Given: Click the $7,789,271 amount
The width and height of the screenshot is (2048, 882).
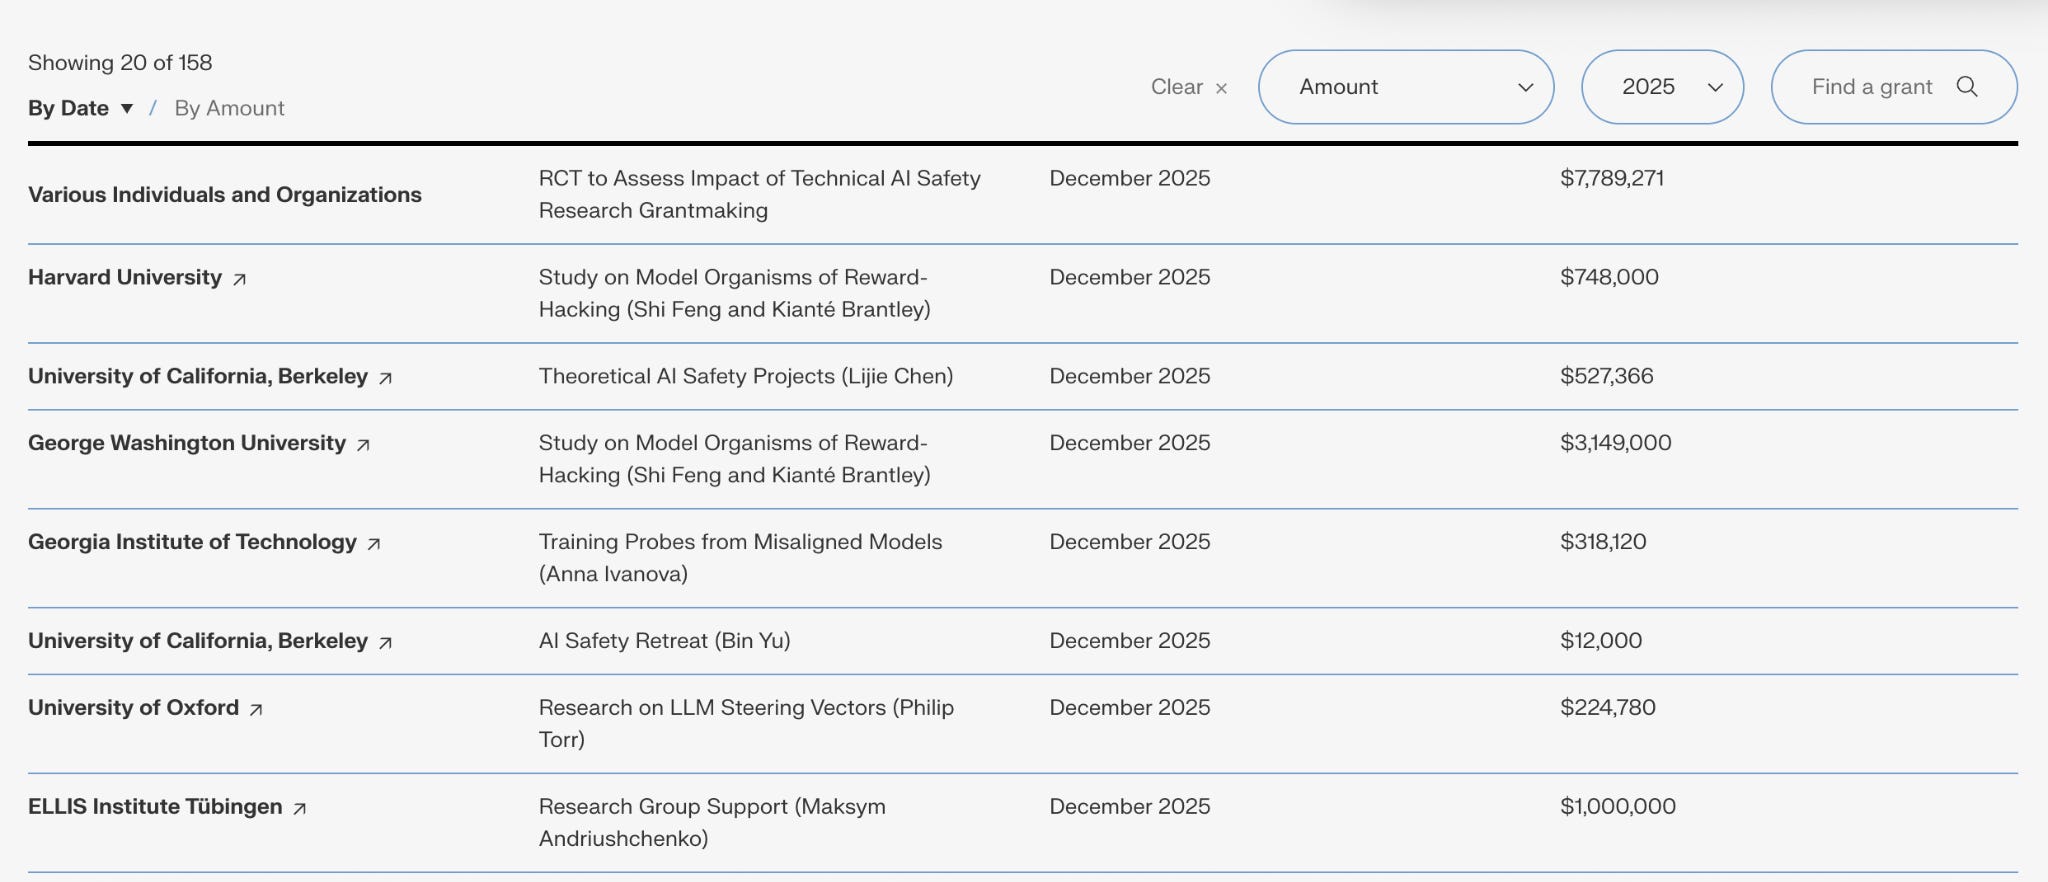Looking at the screenshot, I should tap(1612, 178).
